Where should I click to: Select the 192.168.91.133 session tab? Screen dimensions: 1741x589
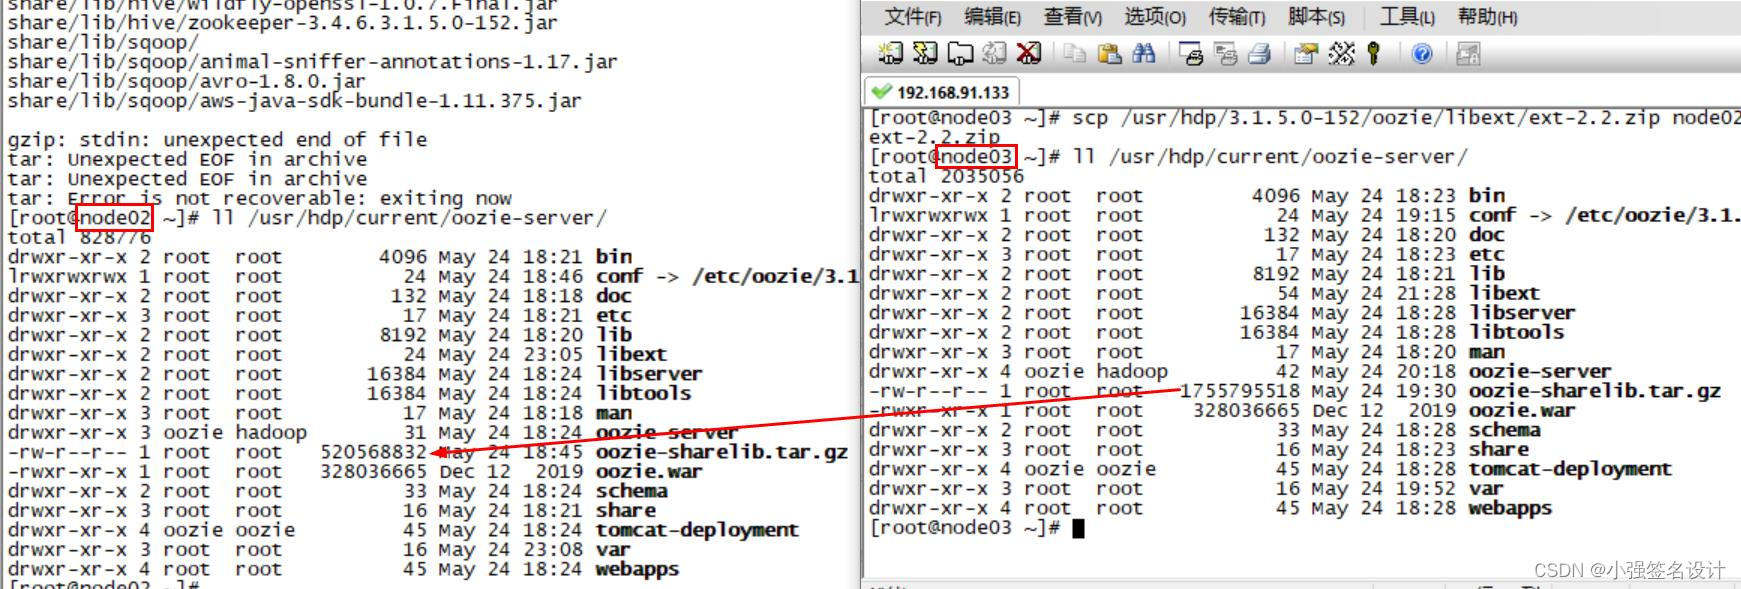click(x=941, y=92)
